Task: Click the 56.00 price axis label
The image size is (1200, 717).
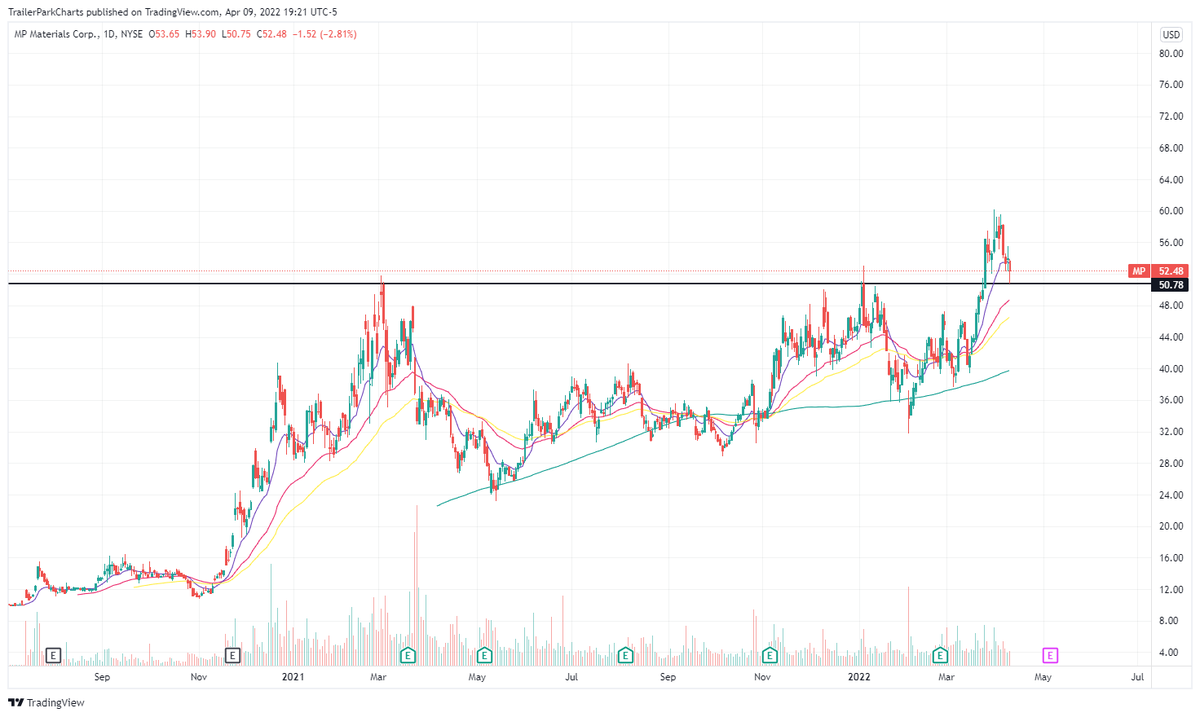Action: tap(1170, 243)
